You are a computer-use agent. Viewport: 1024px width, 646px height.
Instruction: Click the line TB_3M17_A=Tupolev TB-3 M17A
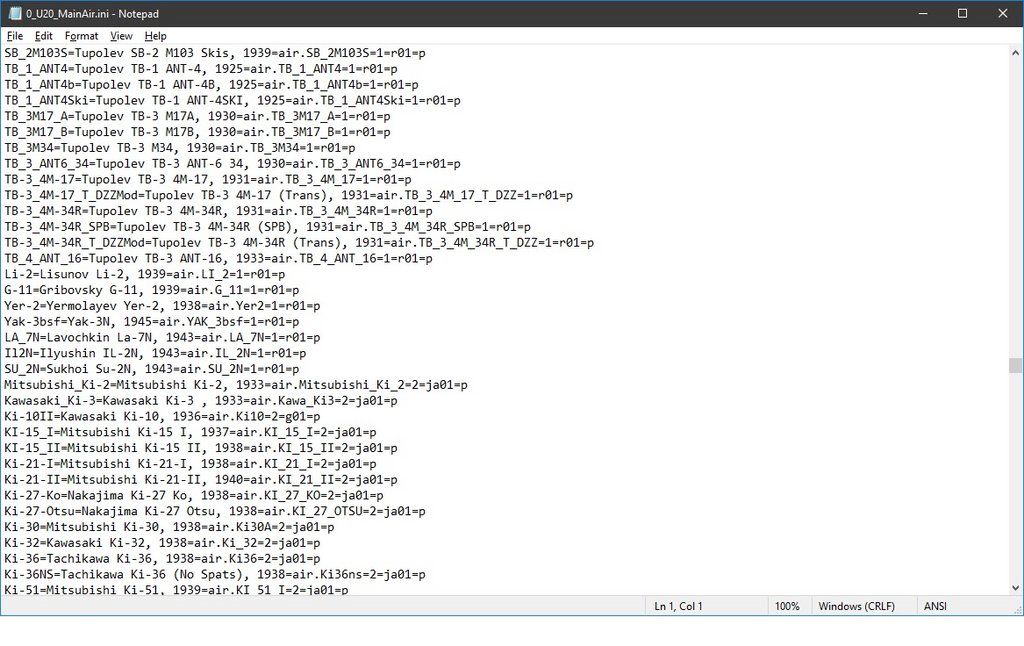pyautogui.click(x=197, y=116)
